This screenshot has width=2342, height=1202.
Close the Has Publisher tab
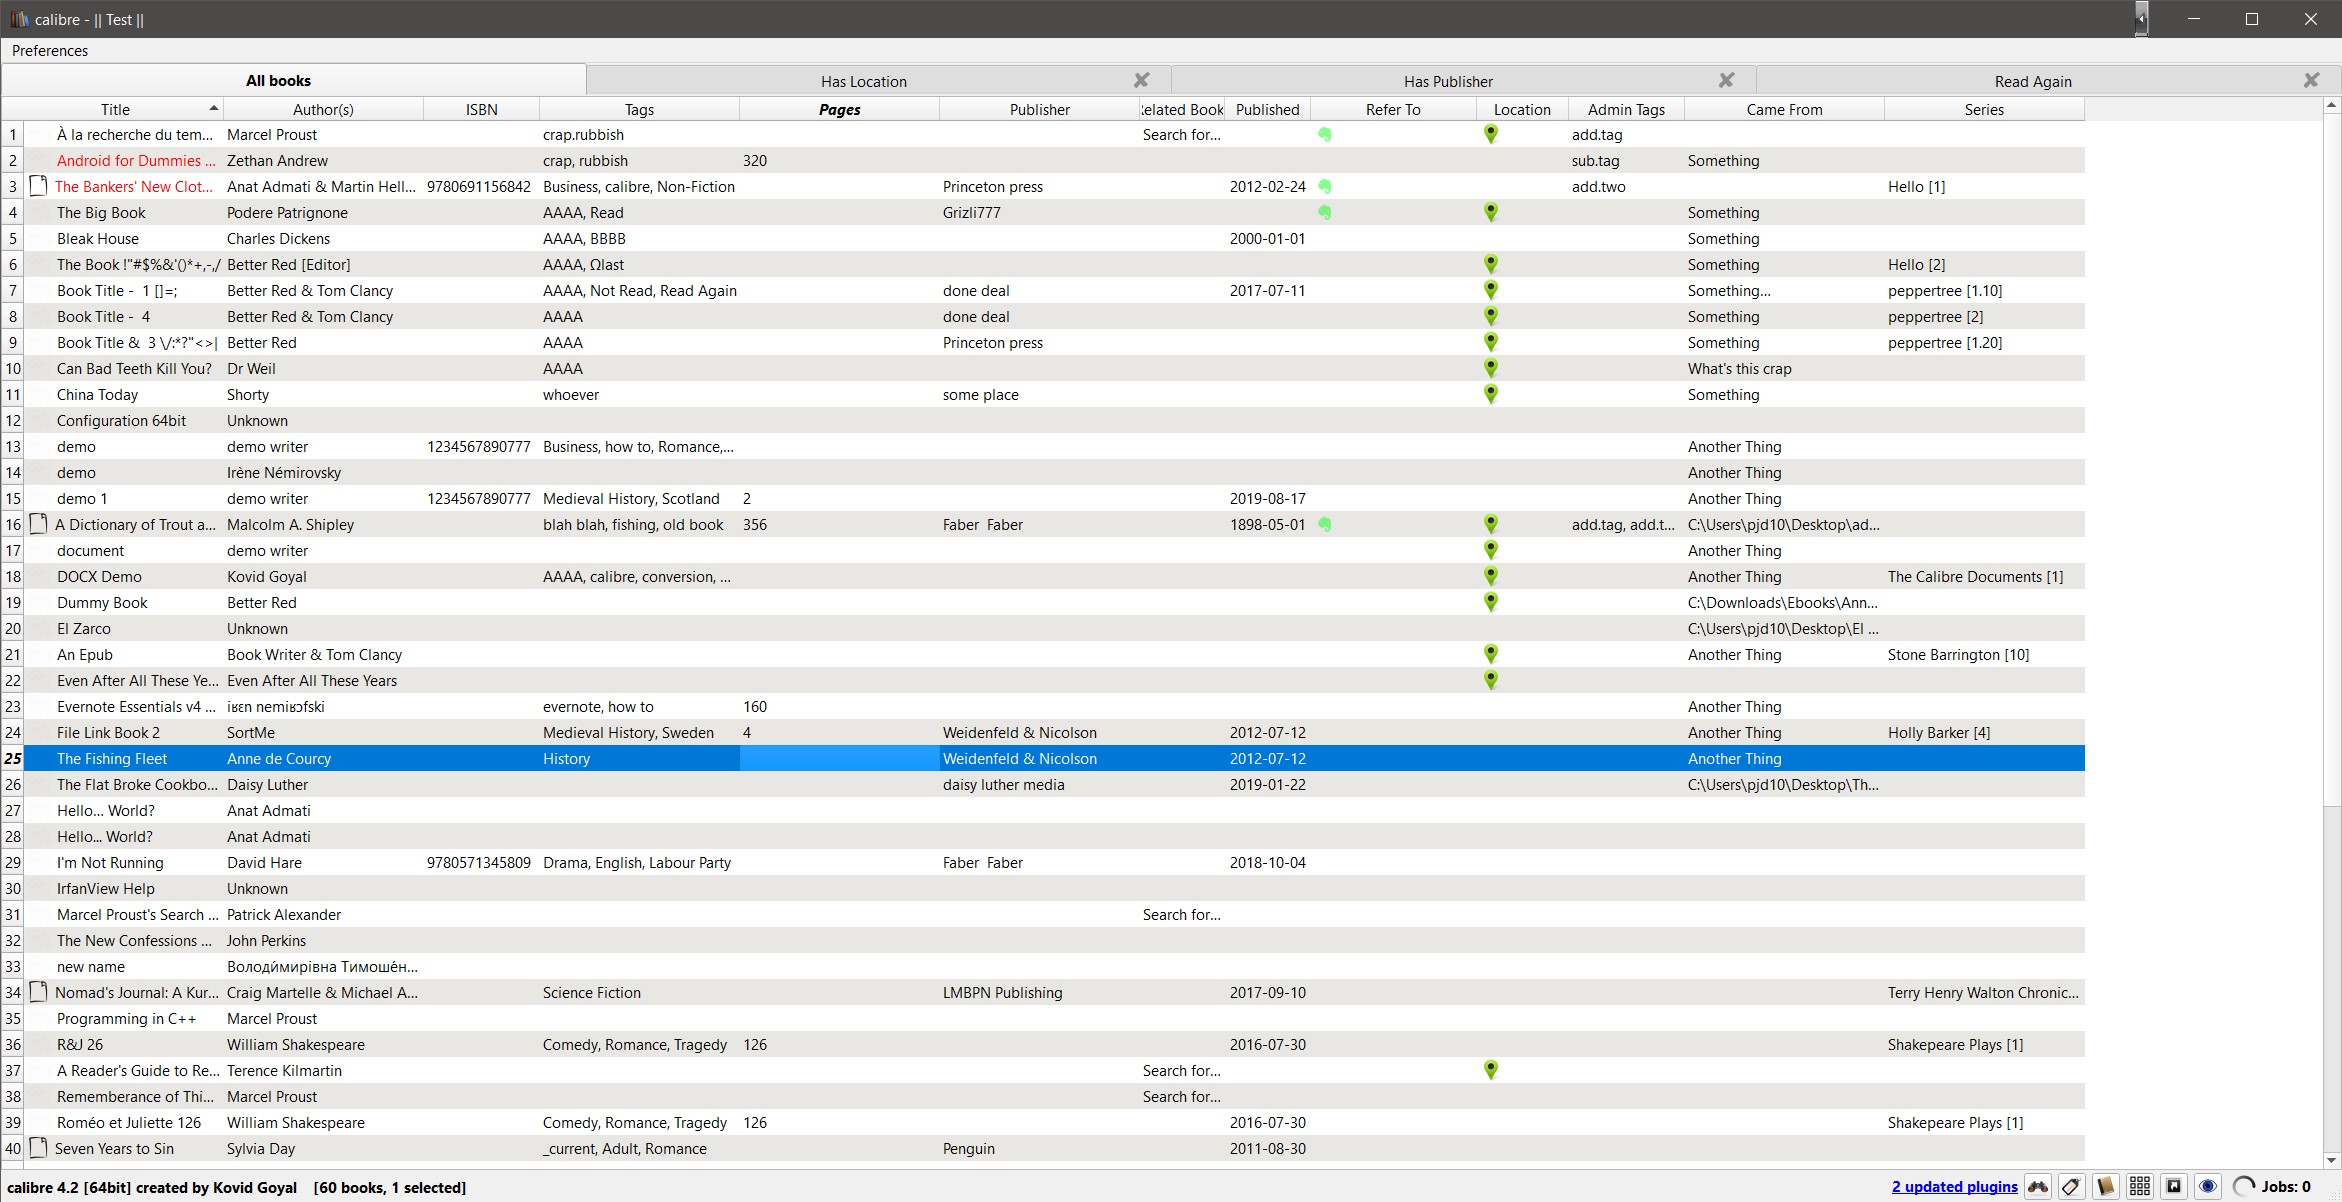pos(1726,80)
